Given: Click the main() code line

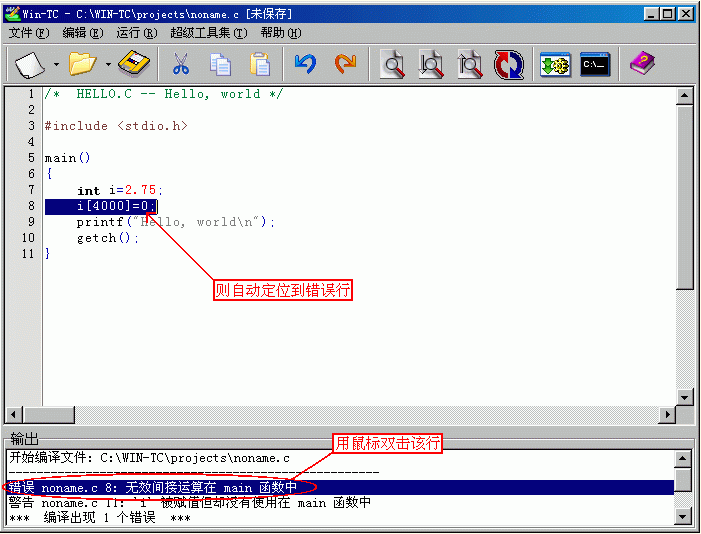Looking at the screenshot, I should (x=68, y=158).
